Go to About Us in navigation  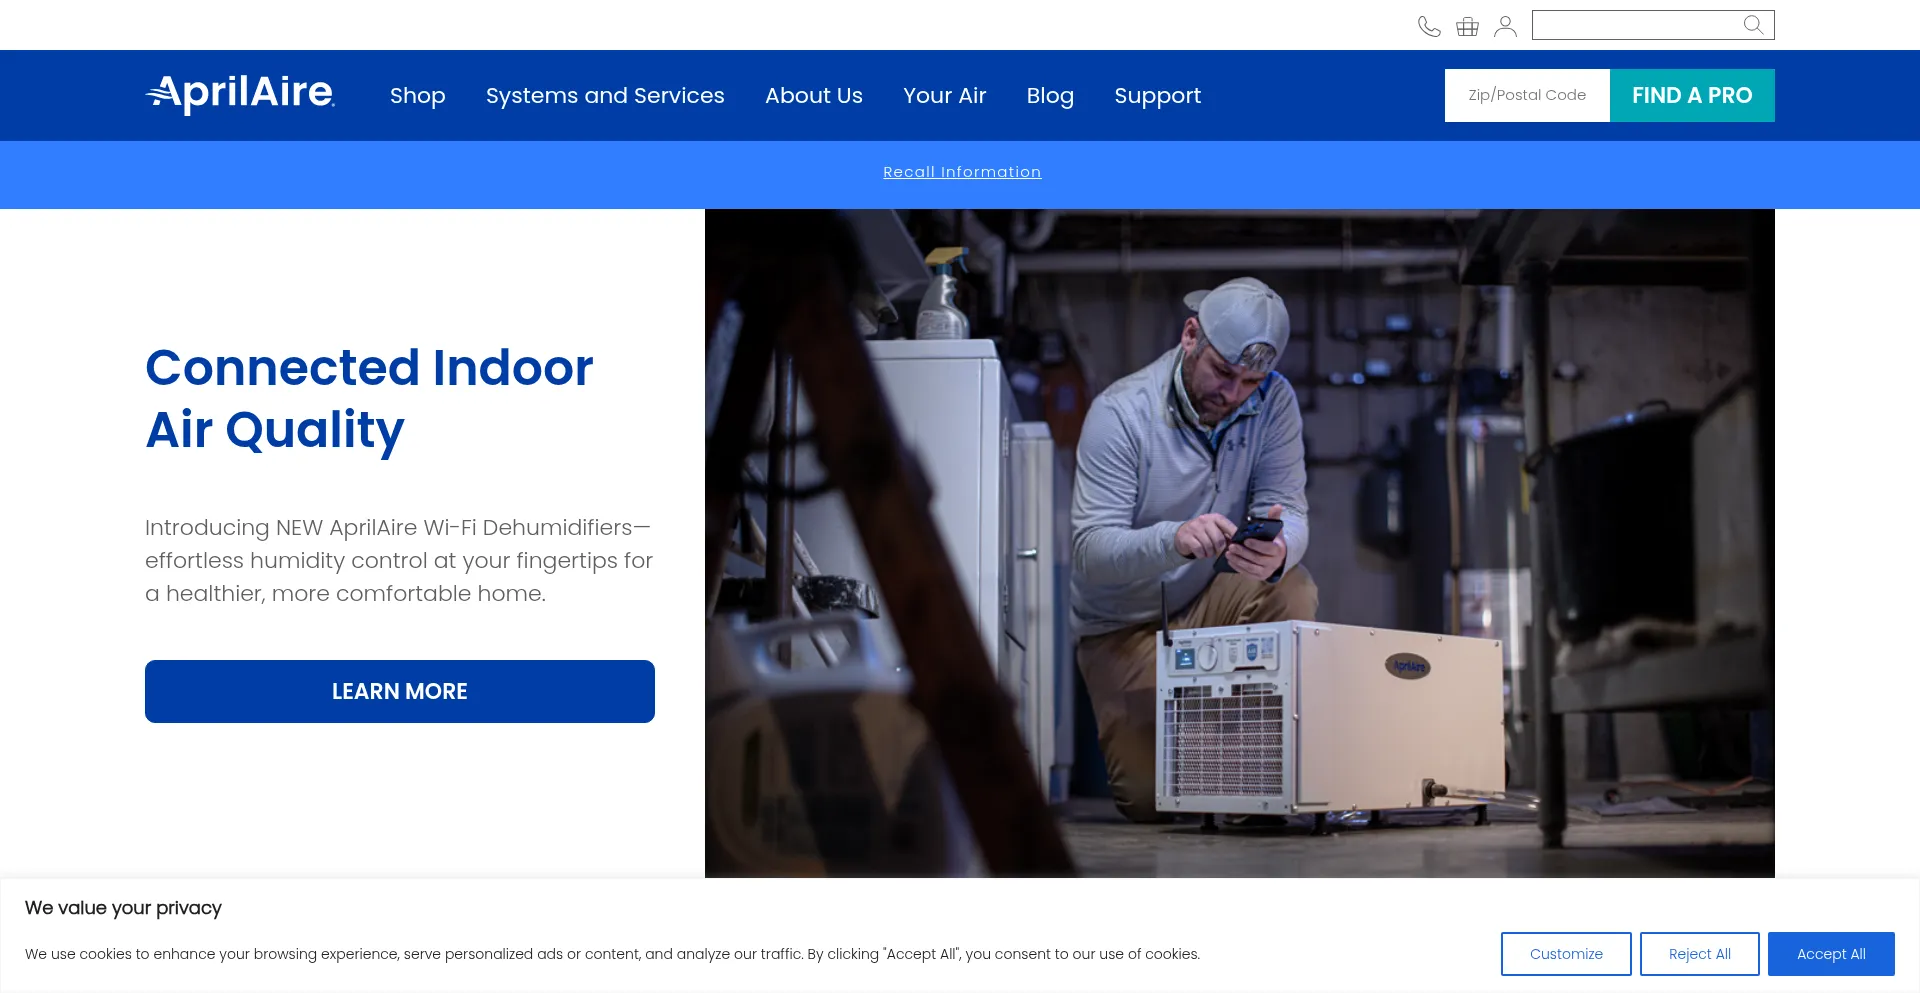tap(813, 96)
